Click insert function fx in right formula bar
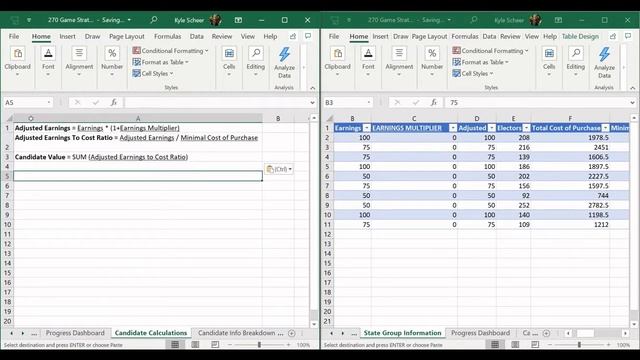This screenshot has height=360, width=640. coord(434,102)
